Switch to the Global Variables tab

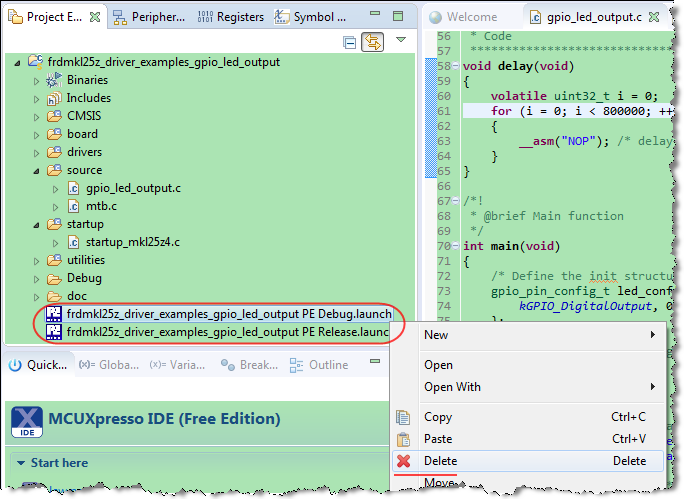pyautogui.click(x=109, y=365)
